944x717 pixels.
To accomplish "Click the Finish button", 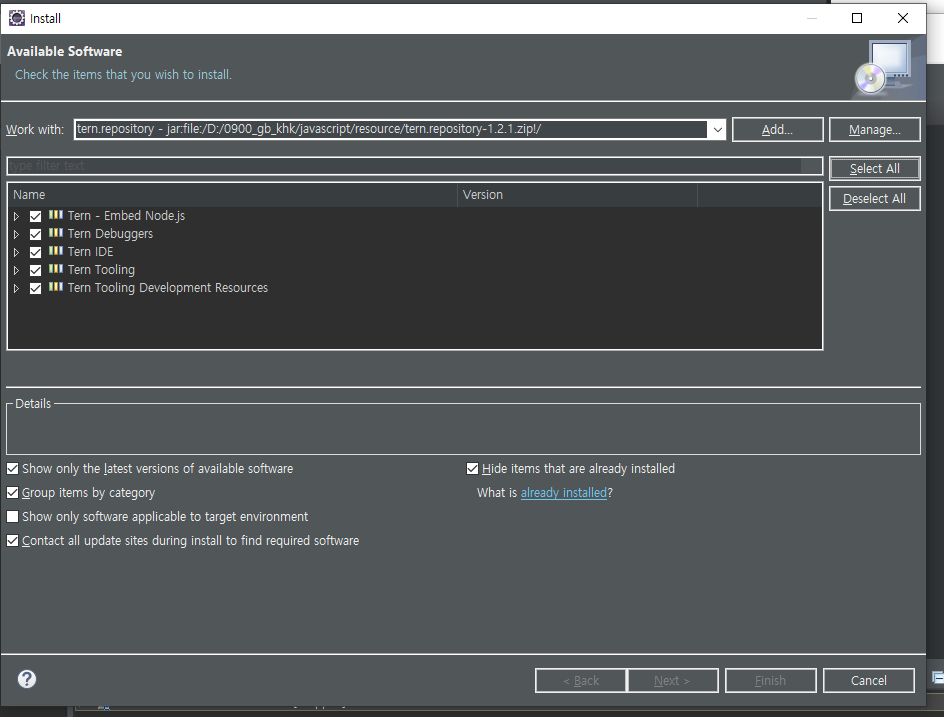I will (771, 680).
